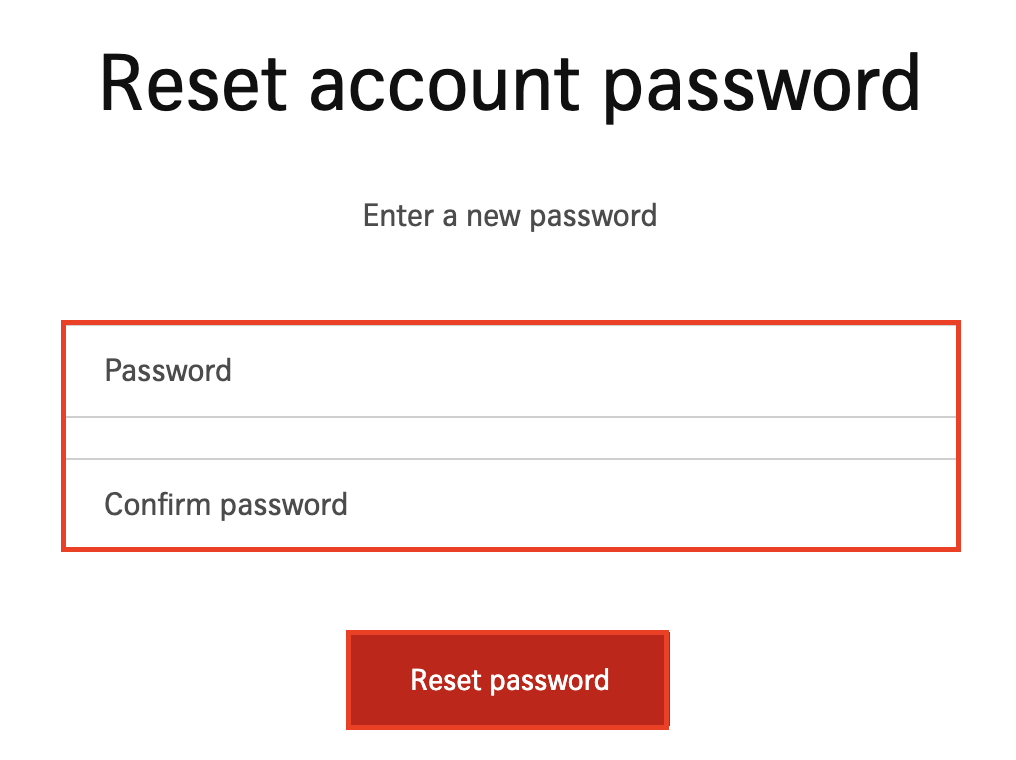Viewport: 1016px width, 760px height.
Task: Click the "Confirm password" placeholder label
Action: tap(226, 504)
